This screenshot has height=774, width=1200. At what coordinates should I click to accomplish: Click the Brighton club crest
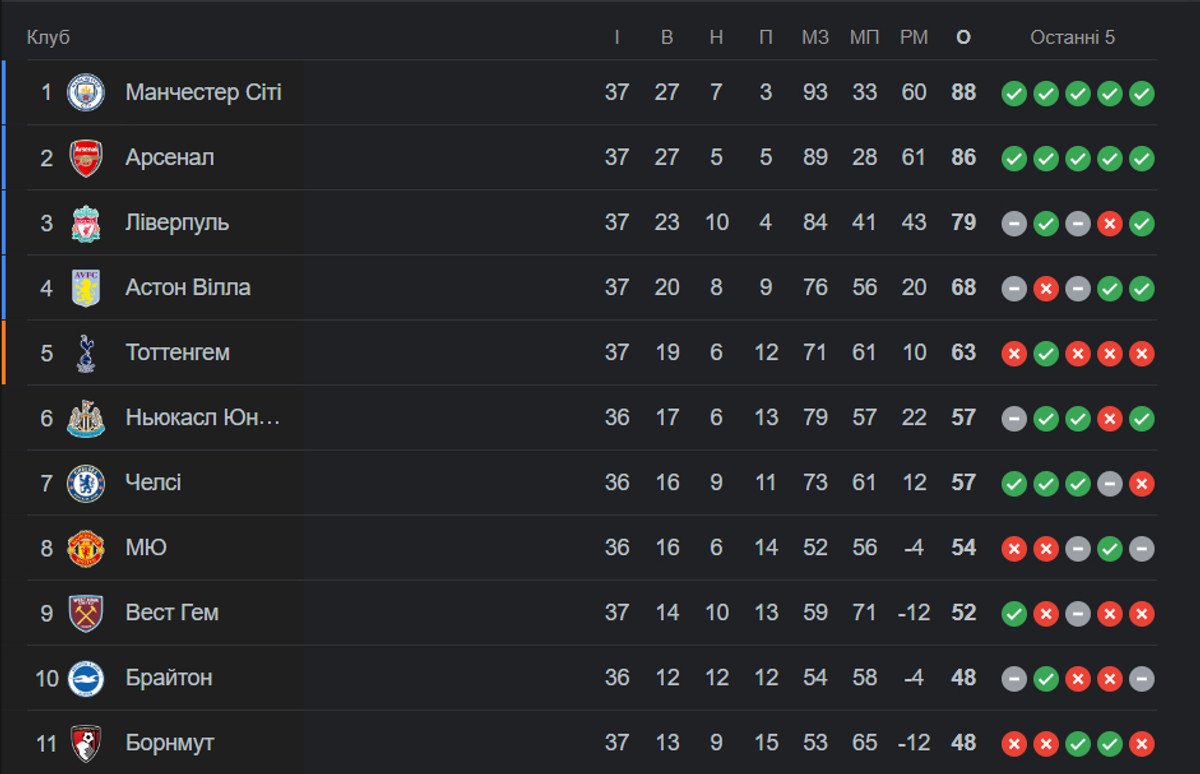[x=85, y=678]
